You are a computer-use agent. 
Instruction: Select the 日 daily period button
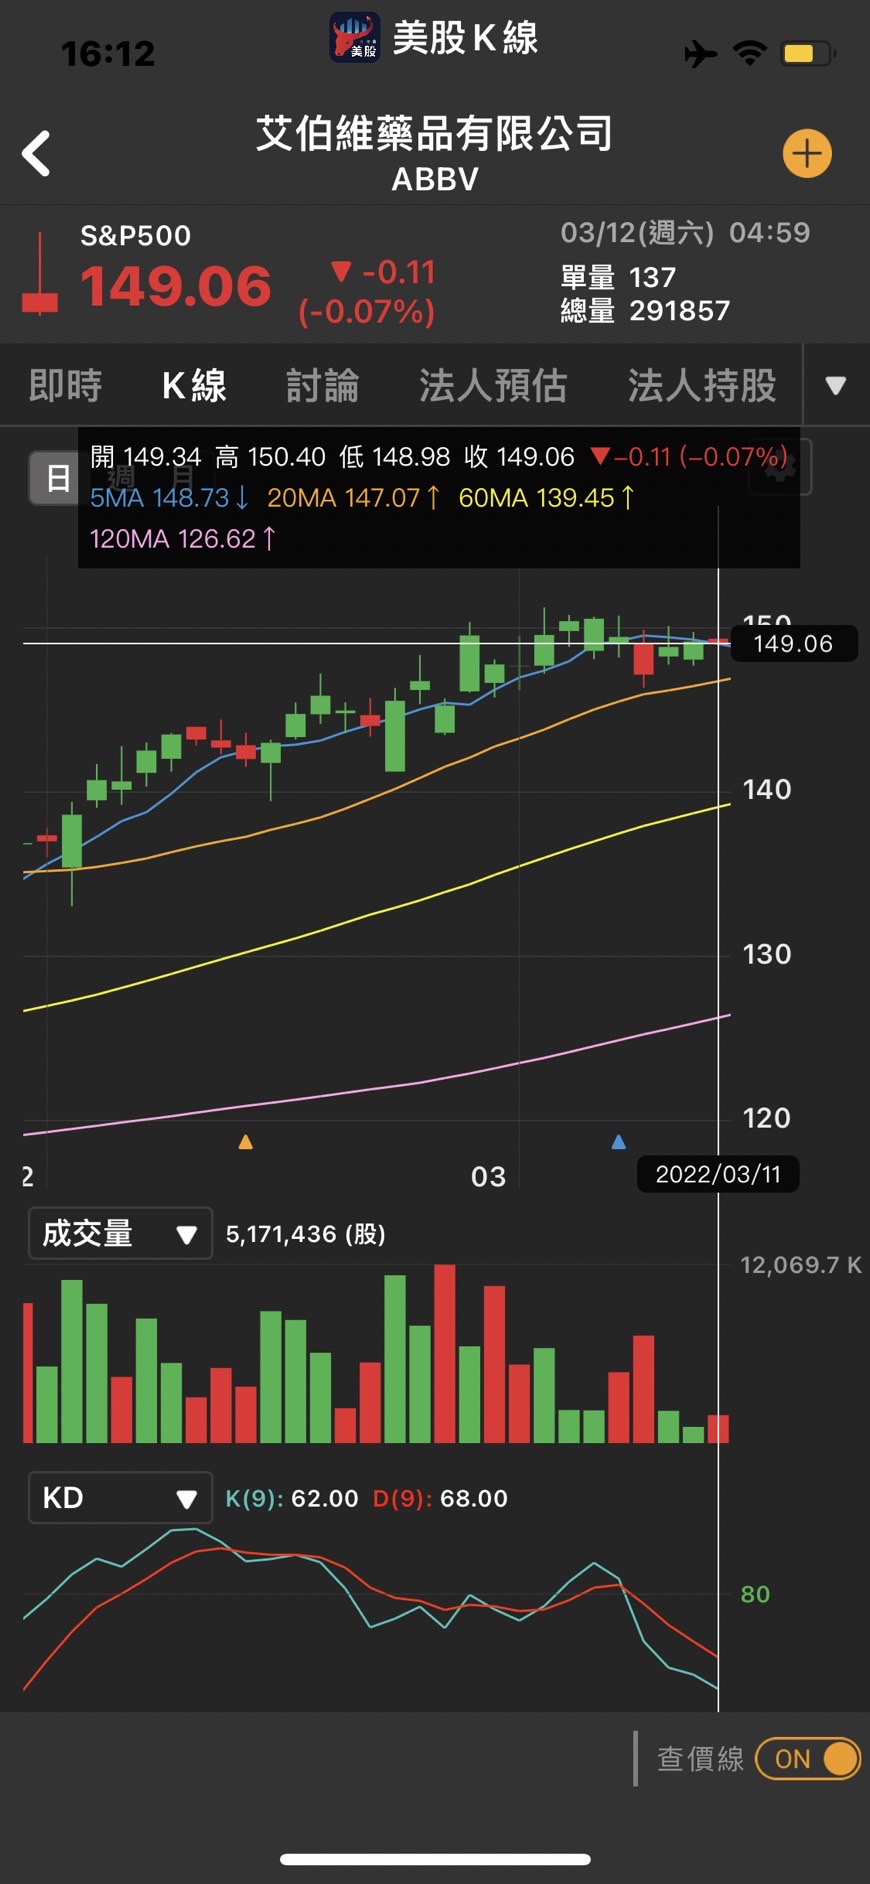(57, 478)
